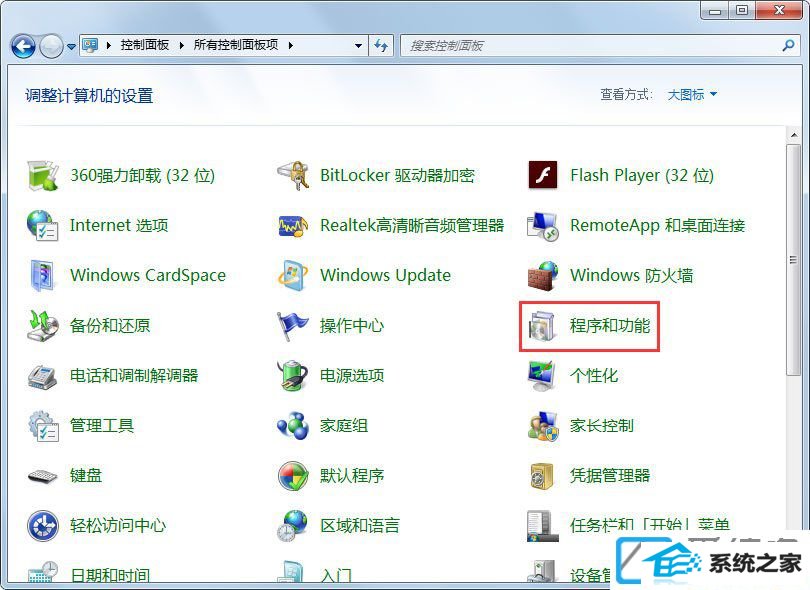
Task: Open recent pages dropdown beside forward button
Action: coord(71,46)
